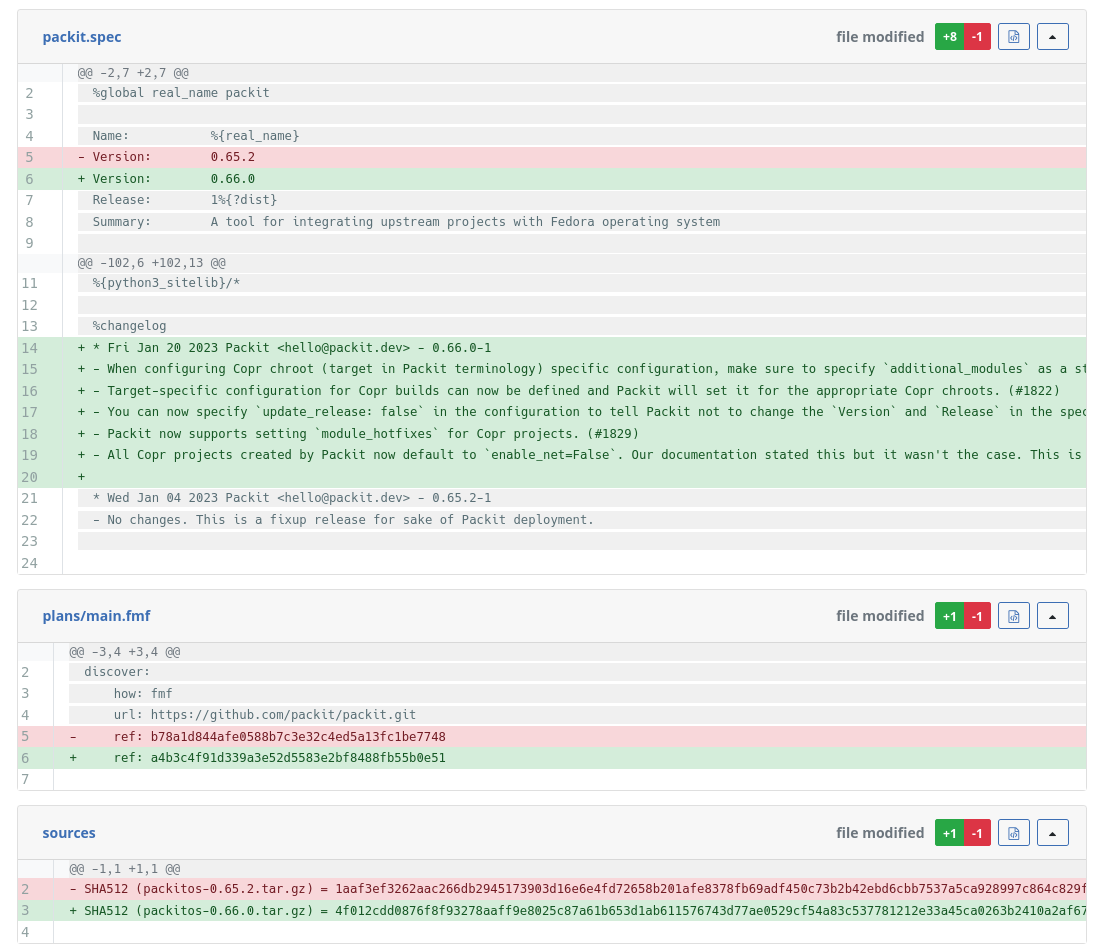Click view file icon for sources

click(x=1013, y=833)
